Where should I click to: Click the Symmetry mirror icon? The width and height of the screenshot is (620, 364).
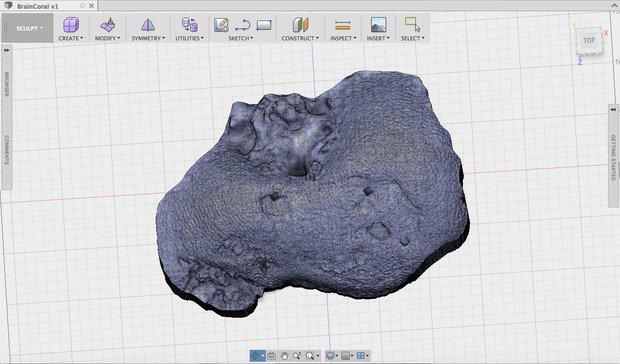click(148, 25)
